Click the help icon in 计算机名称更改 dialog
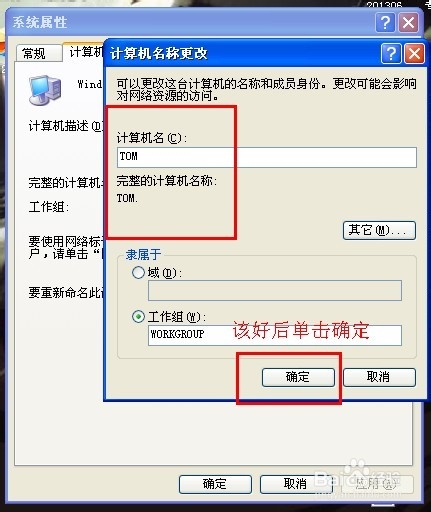Viewport: 431px width, 512px height. tap(391, 53)
